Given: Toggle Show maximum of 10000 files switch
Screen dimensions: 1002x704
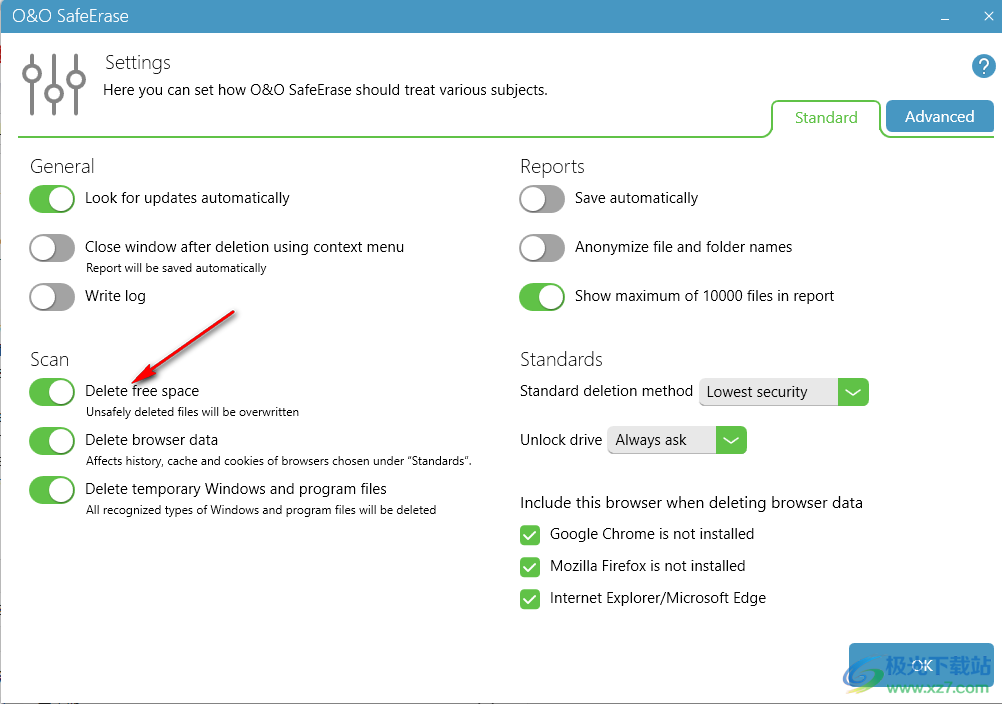Looking at the screenshot, I should [542, 297].
